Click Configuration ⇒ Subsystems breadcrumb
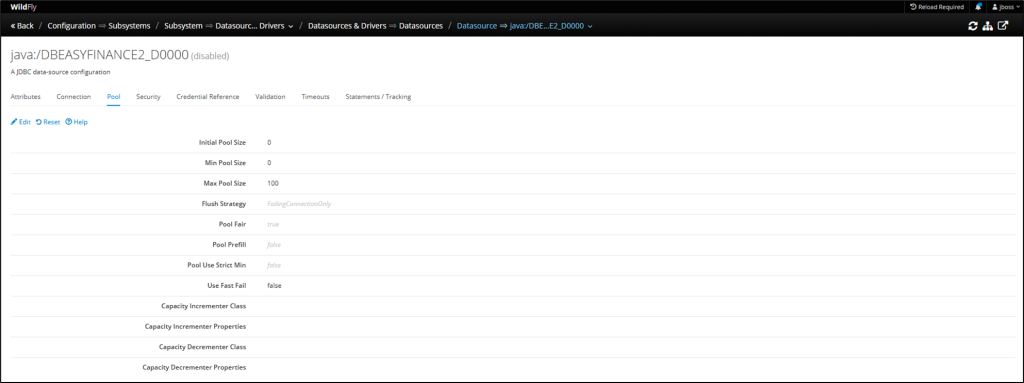Image resolution: width=1024 pixels, height=383 pixels. click(x=99, y=26)
